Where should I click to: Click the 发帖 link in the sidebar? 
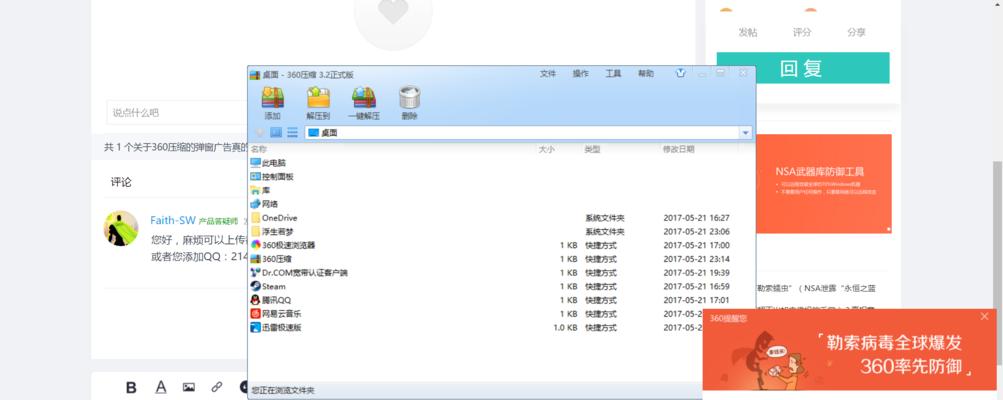click(x=748, y=32)
